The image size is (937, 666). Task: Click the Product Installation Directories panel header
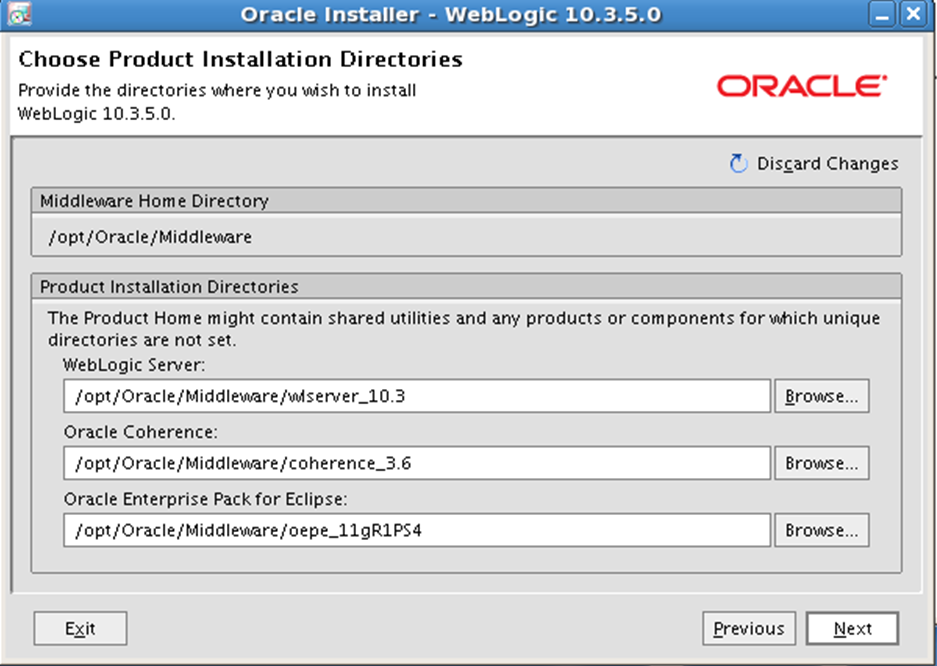click(x=466, y=287)
